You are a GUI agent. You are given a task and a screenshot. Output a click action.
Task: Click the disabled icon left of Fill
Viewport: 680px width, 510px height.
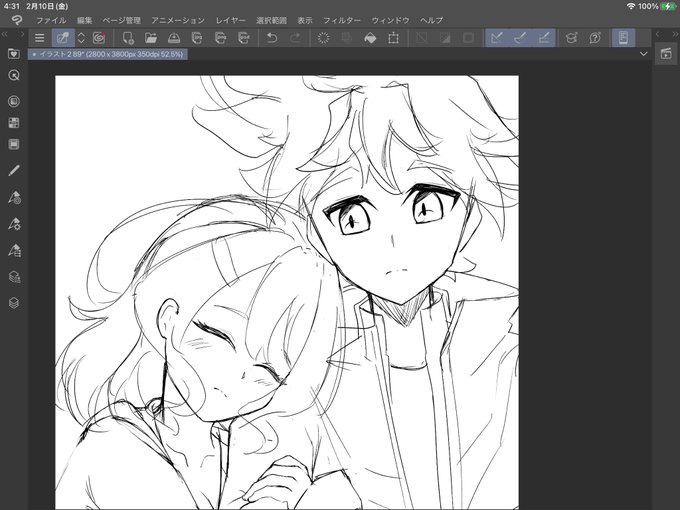click(347, 38)
